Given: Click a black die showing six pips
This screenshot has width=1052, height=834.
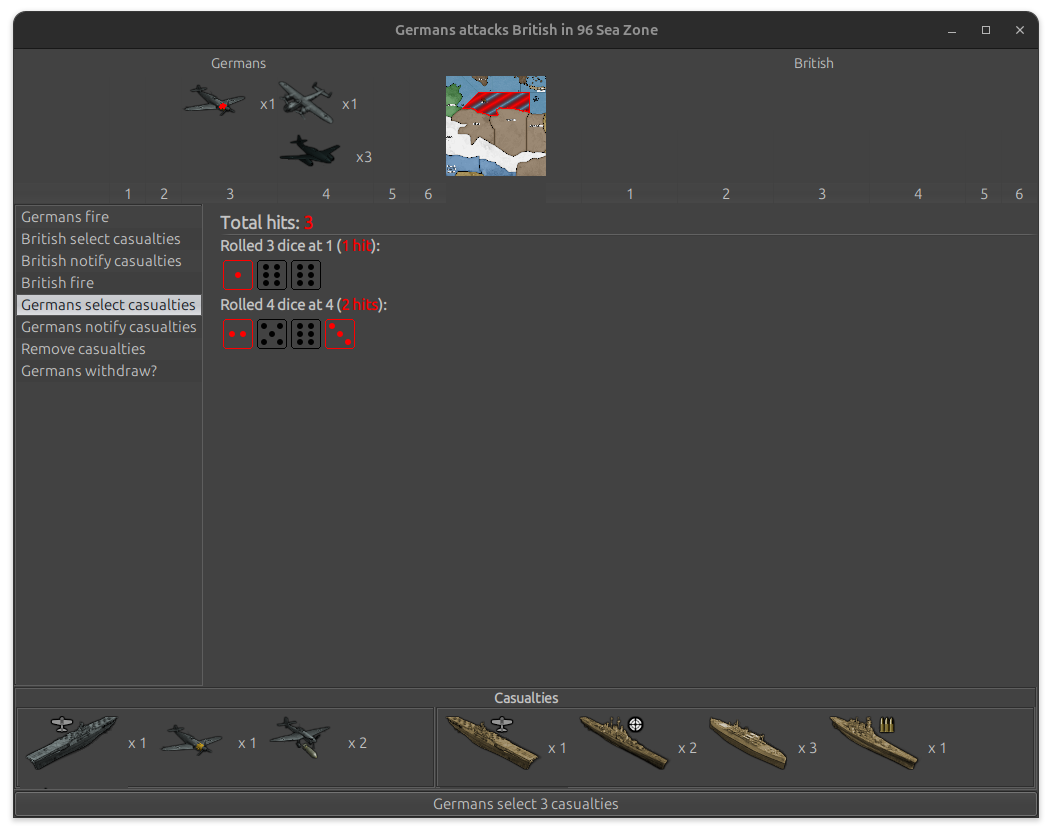Looking at the screenshot, I should (x=271, y=274).
